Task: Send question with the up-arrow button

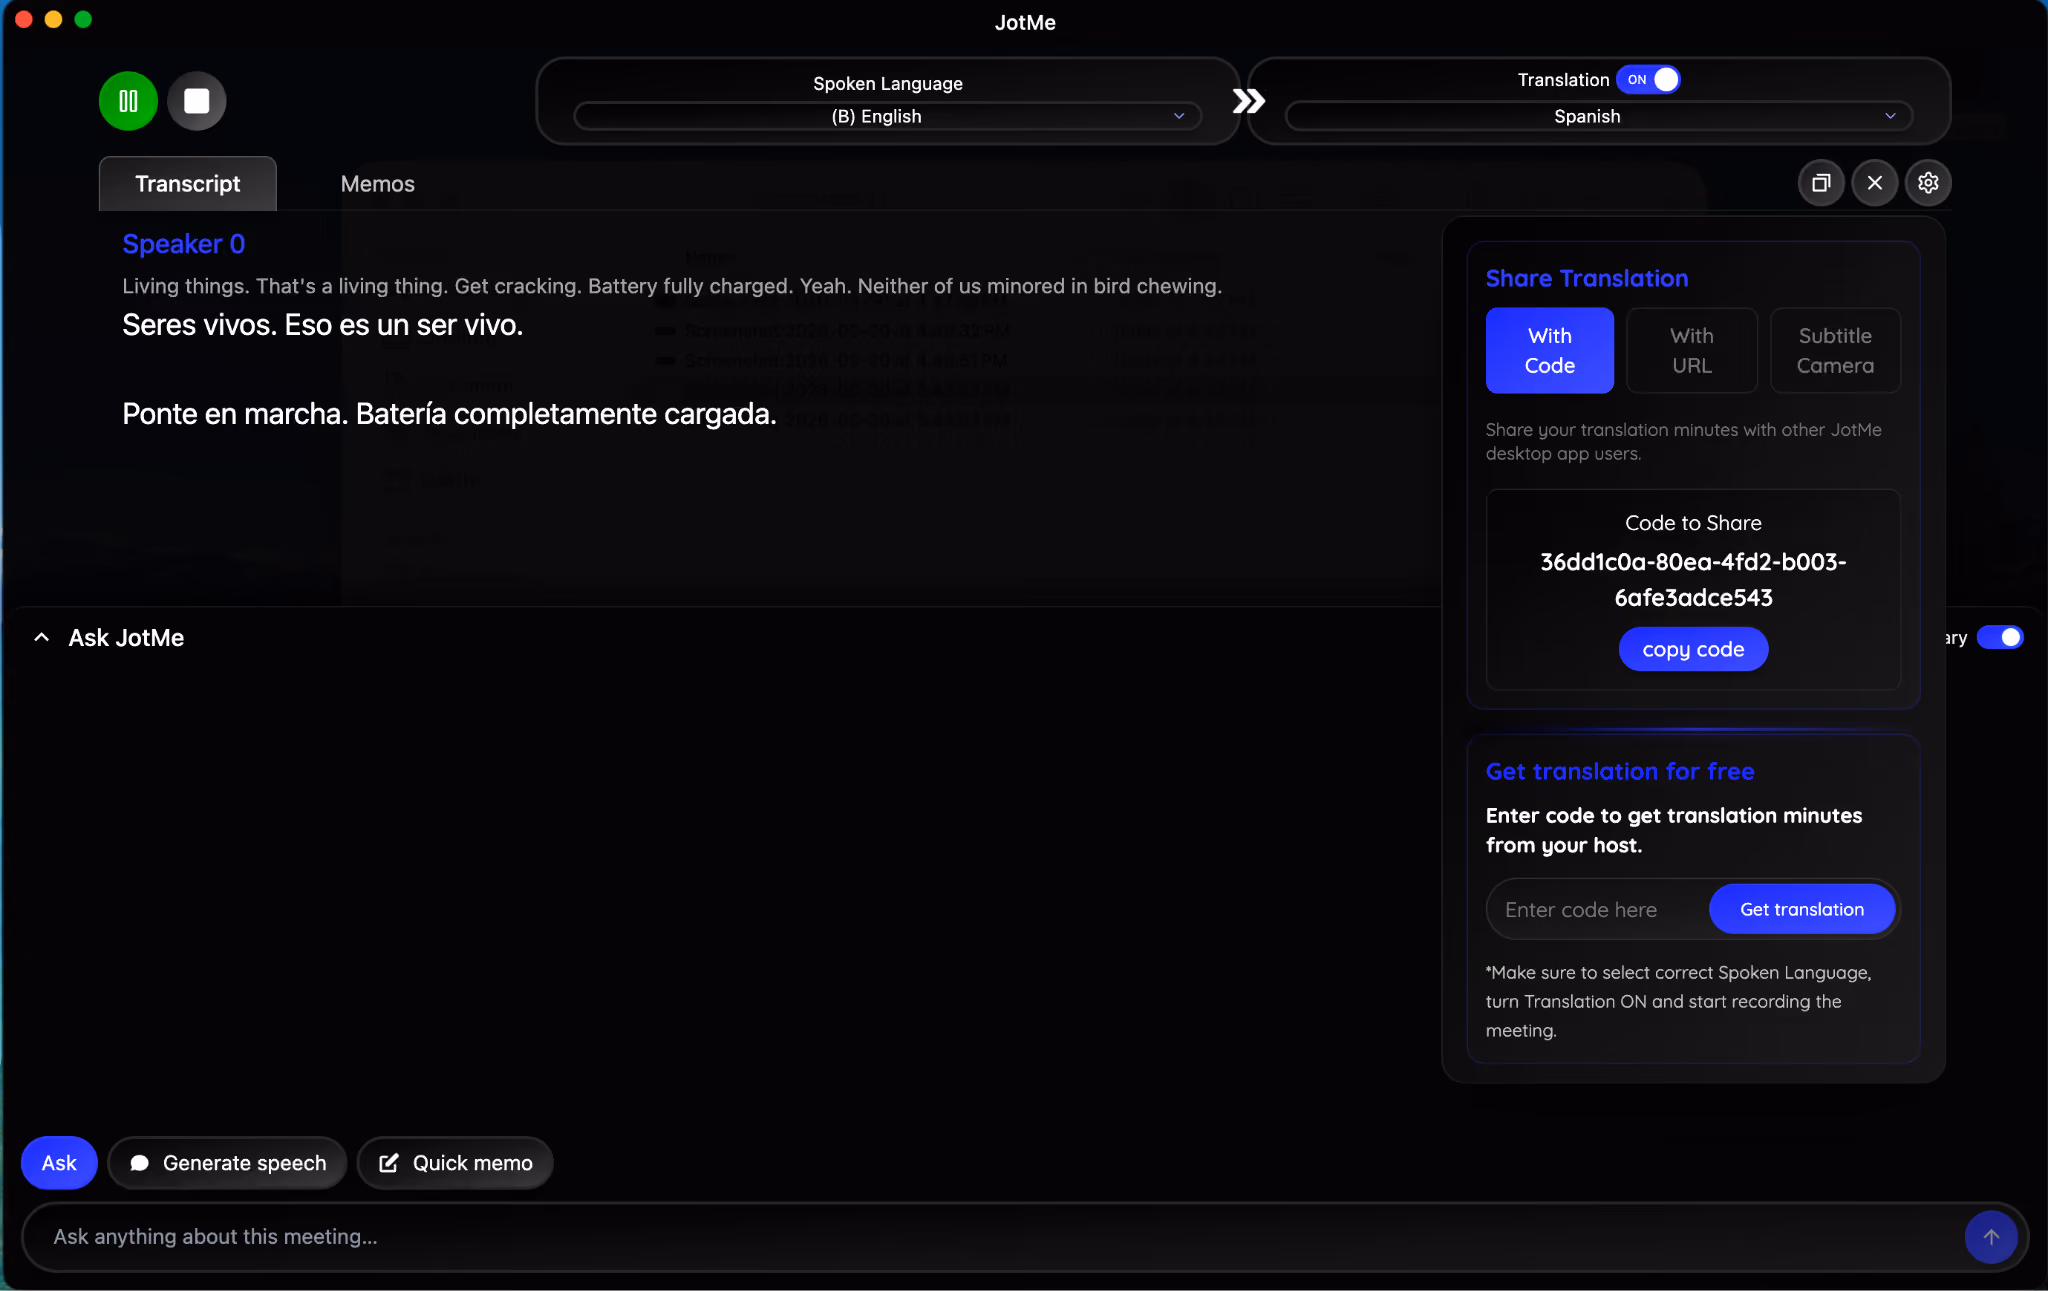Action: coord(1990,1237)
